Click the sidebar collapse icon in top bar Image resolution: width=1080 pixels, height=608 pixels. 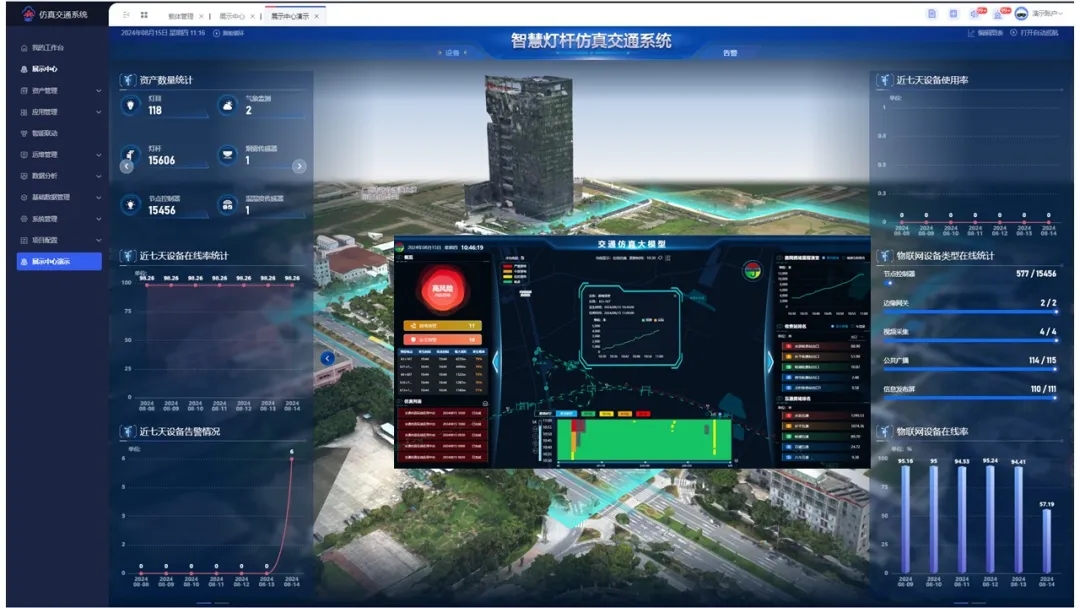coord(126,15)
